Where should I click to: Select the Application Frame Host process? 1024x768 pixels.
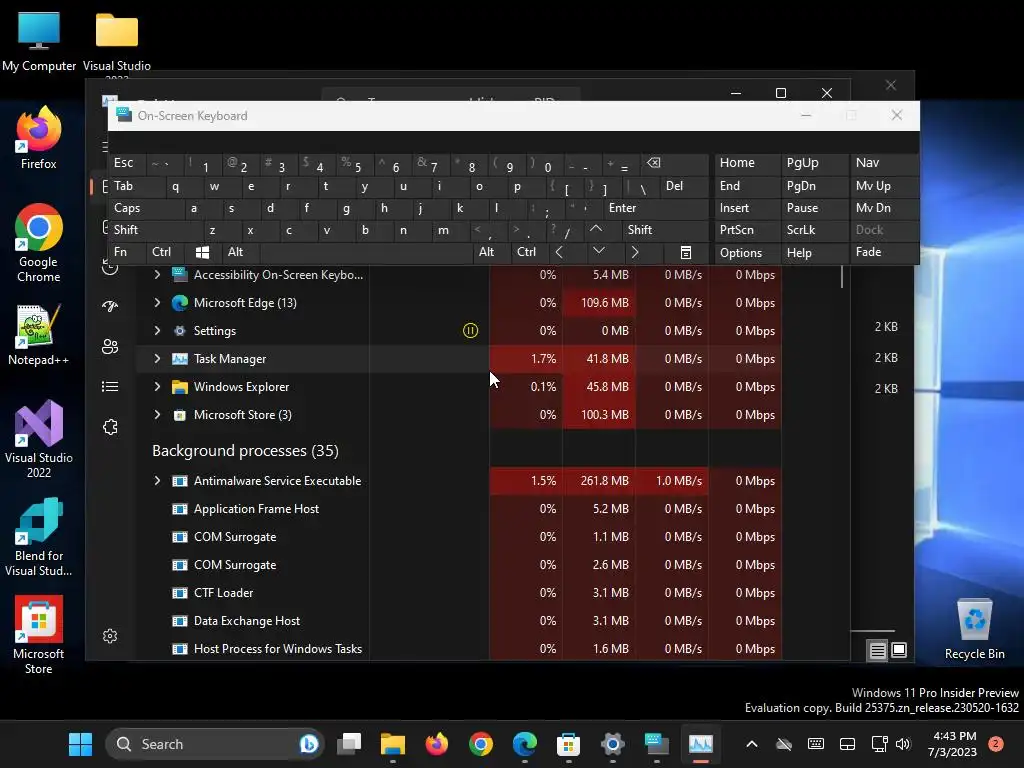click(x=459, y=509)
